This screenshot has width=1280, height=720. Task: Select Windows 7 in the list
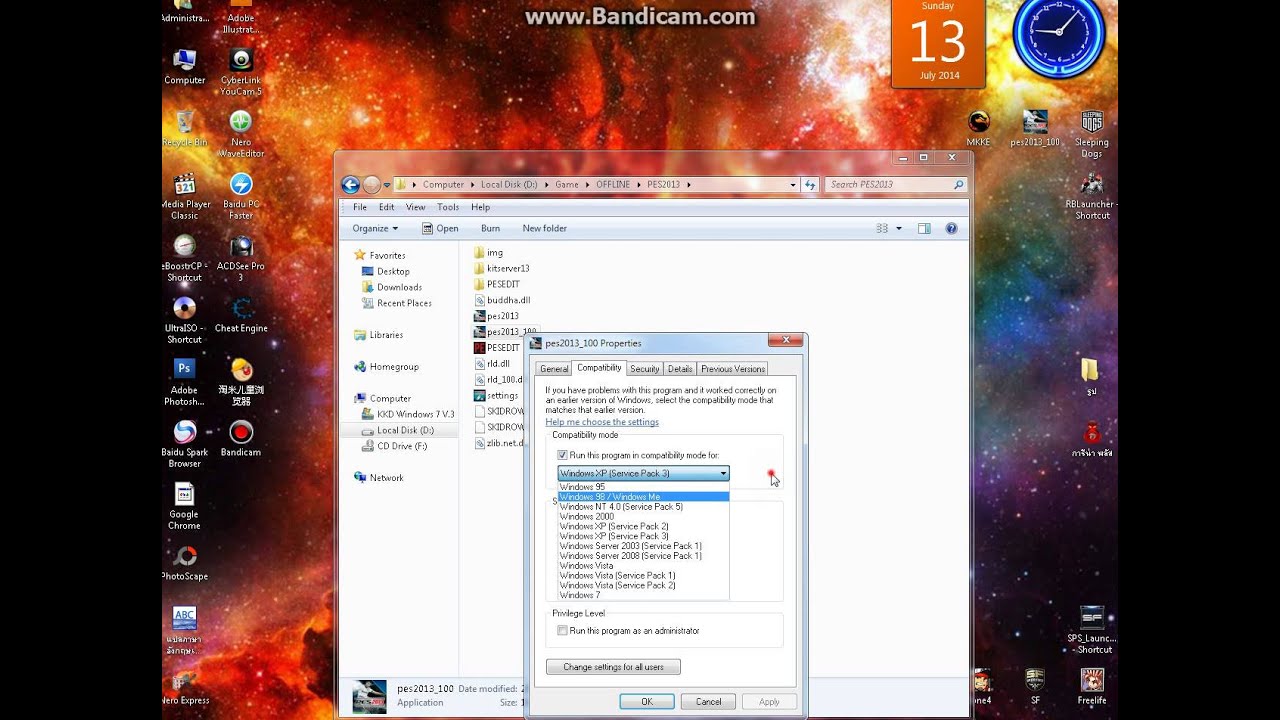coord(644,595)
